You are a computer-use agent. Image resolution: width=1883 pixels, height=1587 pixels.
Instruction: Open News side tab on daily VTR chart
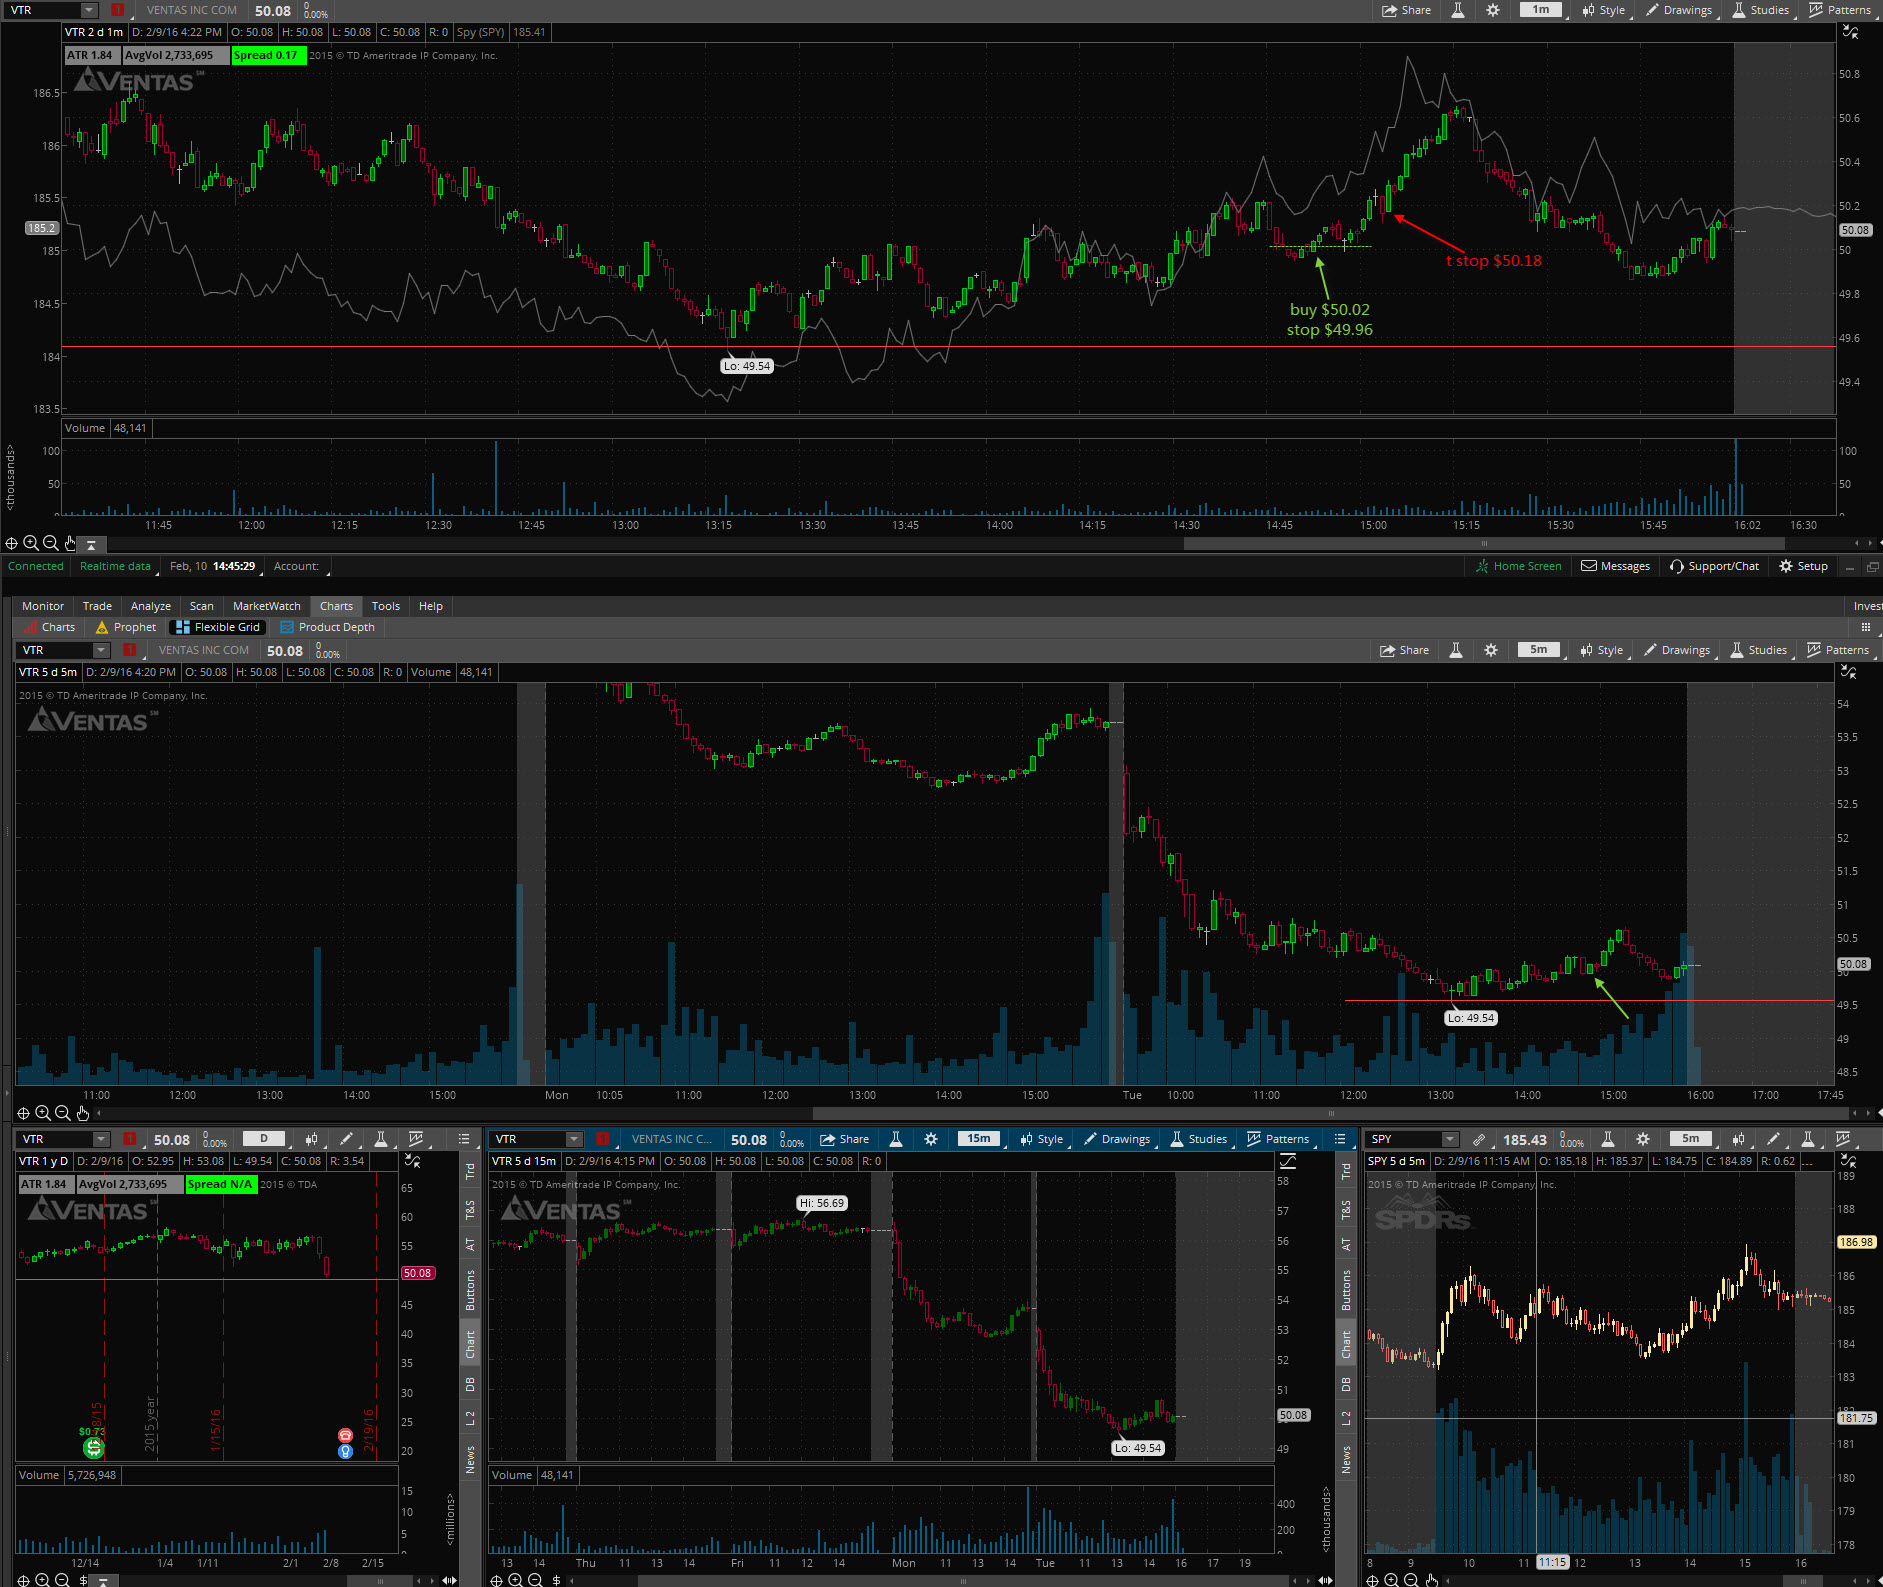tap(470, 1459)
